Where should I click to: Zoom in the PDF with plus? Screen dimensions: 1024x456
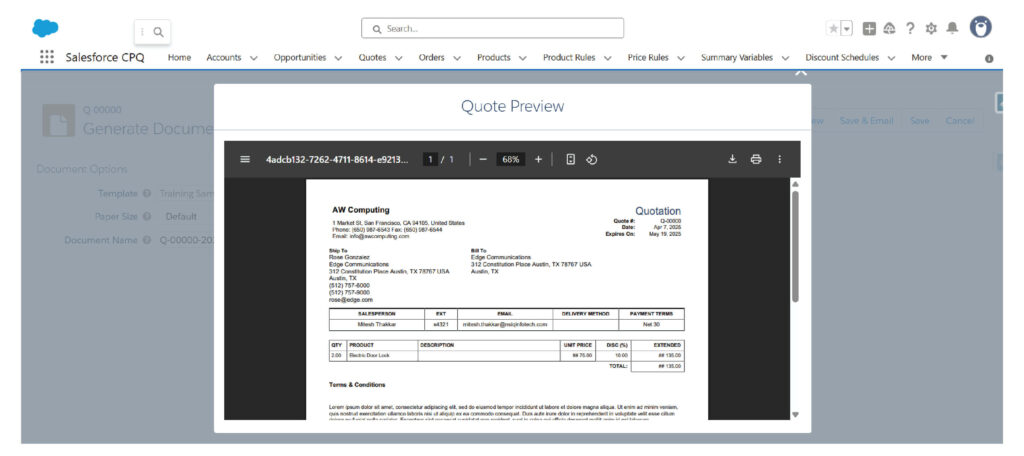click(x=538, y=159)
